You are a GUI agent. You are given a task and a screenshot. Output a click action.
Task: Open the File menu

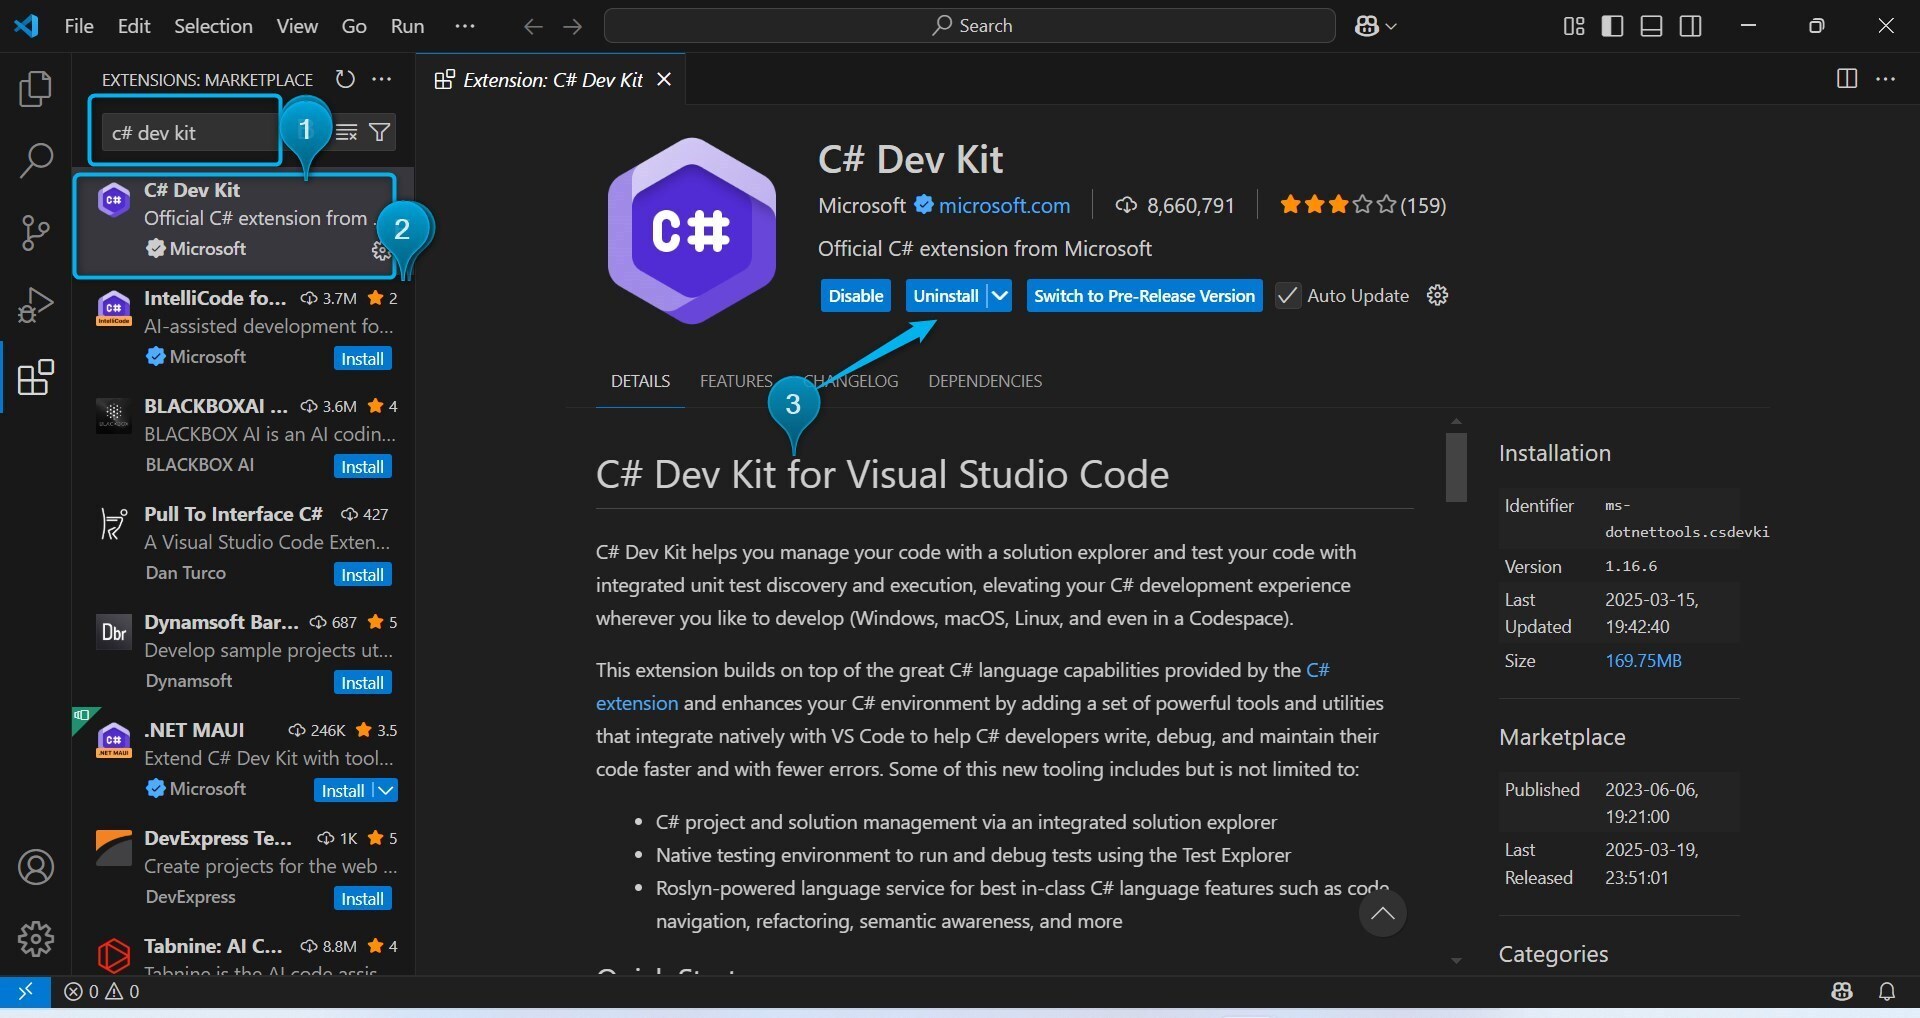tap(79, 26)
